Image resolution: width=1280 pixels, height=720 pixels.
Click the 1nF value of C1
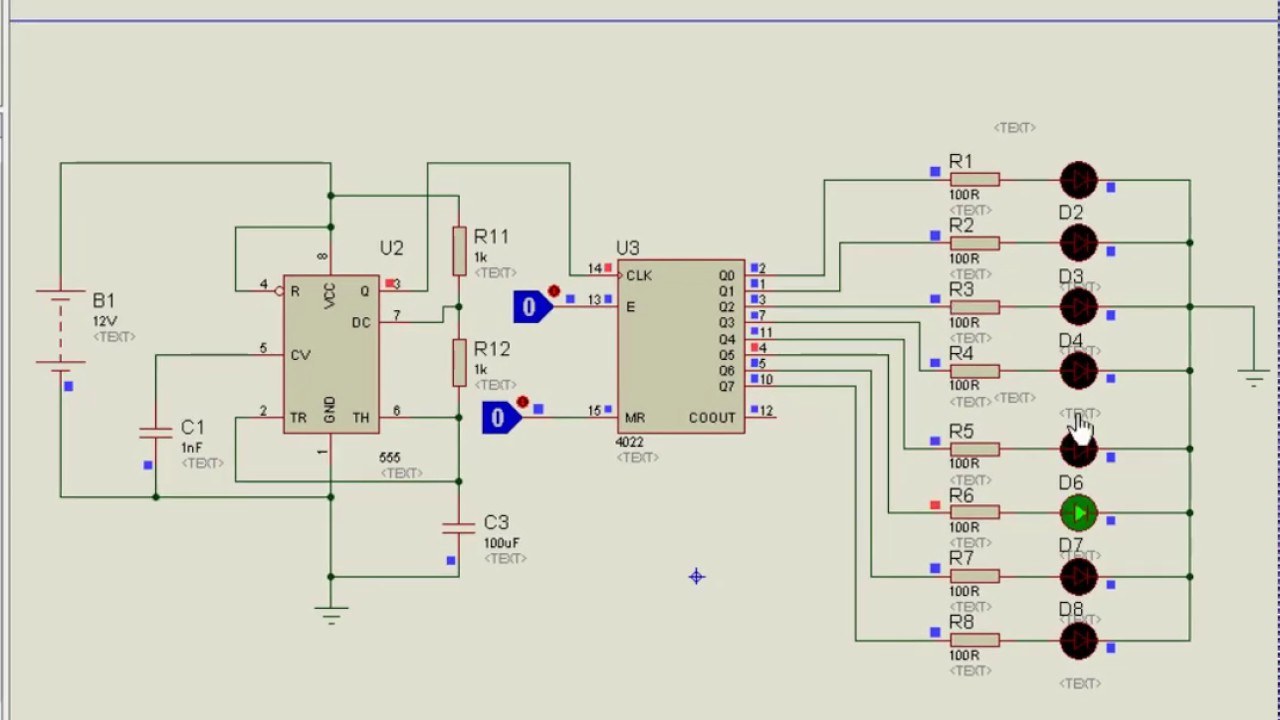[x=192, y=448]
